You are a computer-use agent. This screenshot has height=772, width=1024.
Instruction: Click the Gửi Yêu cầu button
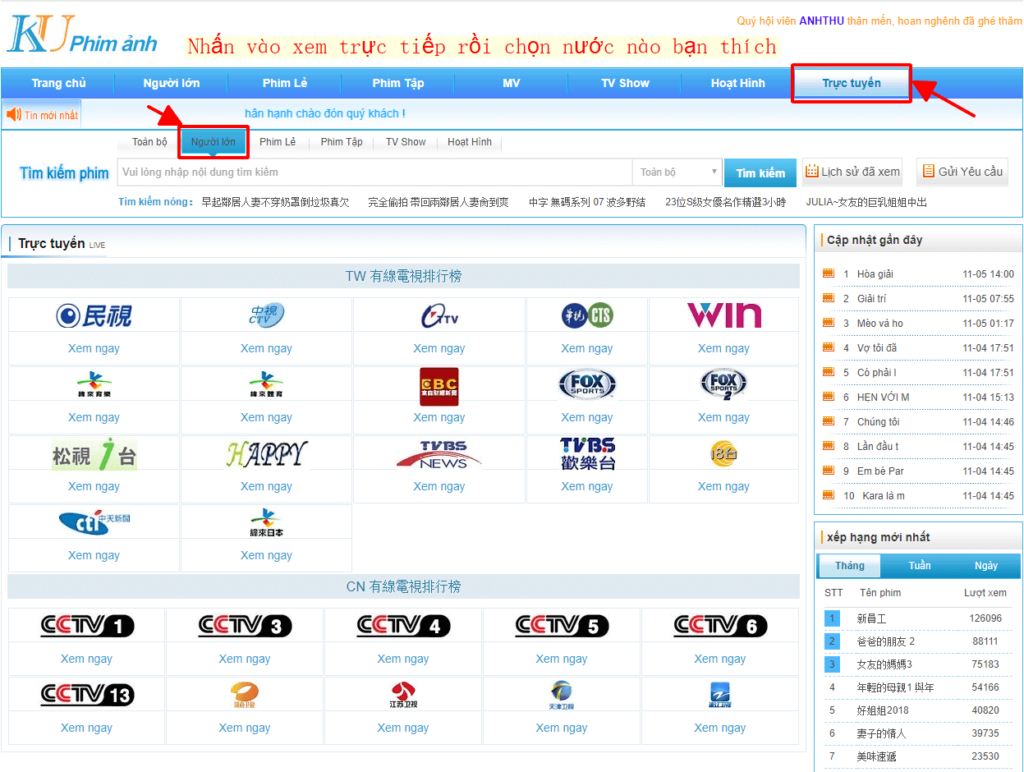pyautogui.click(x=961, y=172)
